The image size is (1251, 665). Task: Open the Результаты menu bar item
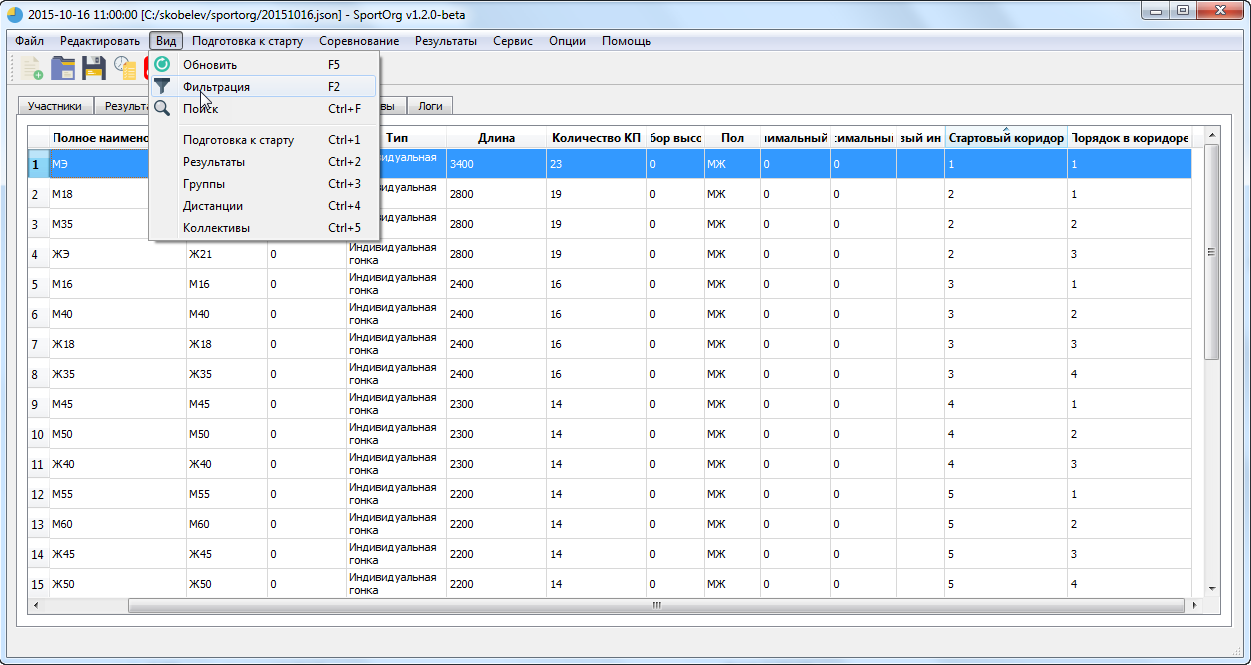(446, 41)
